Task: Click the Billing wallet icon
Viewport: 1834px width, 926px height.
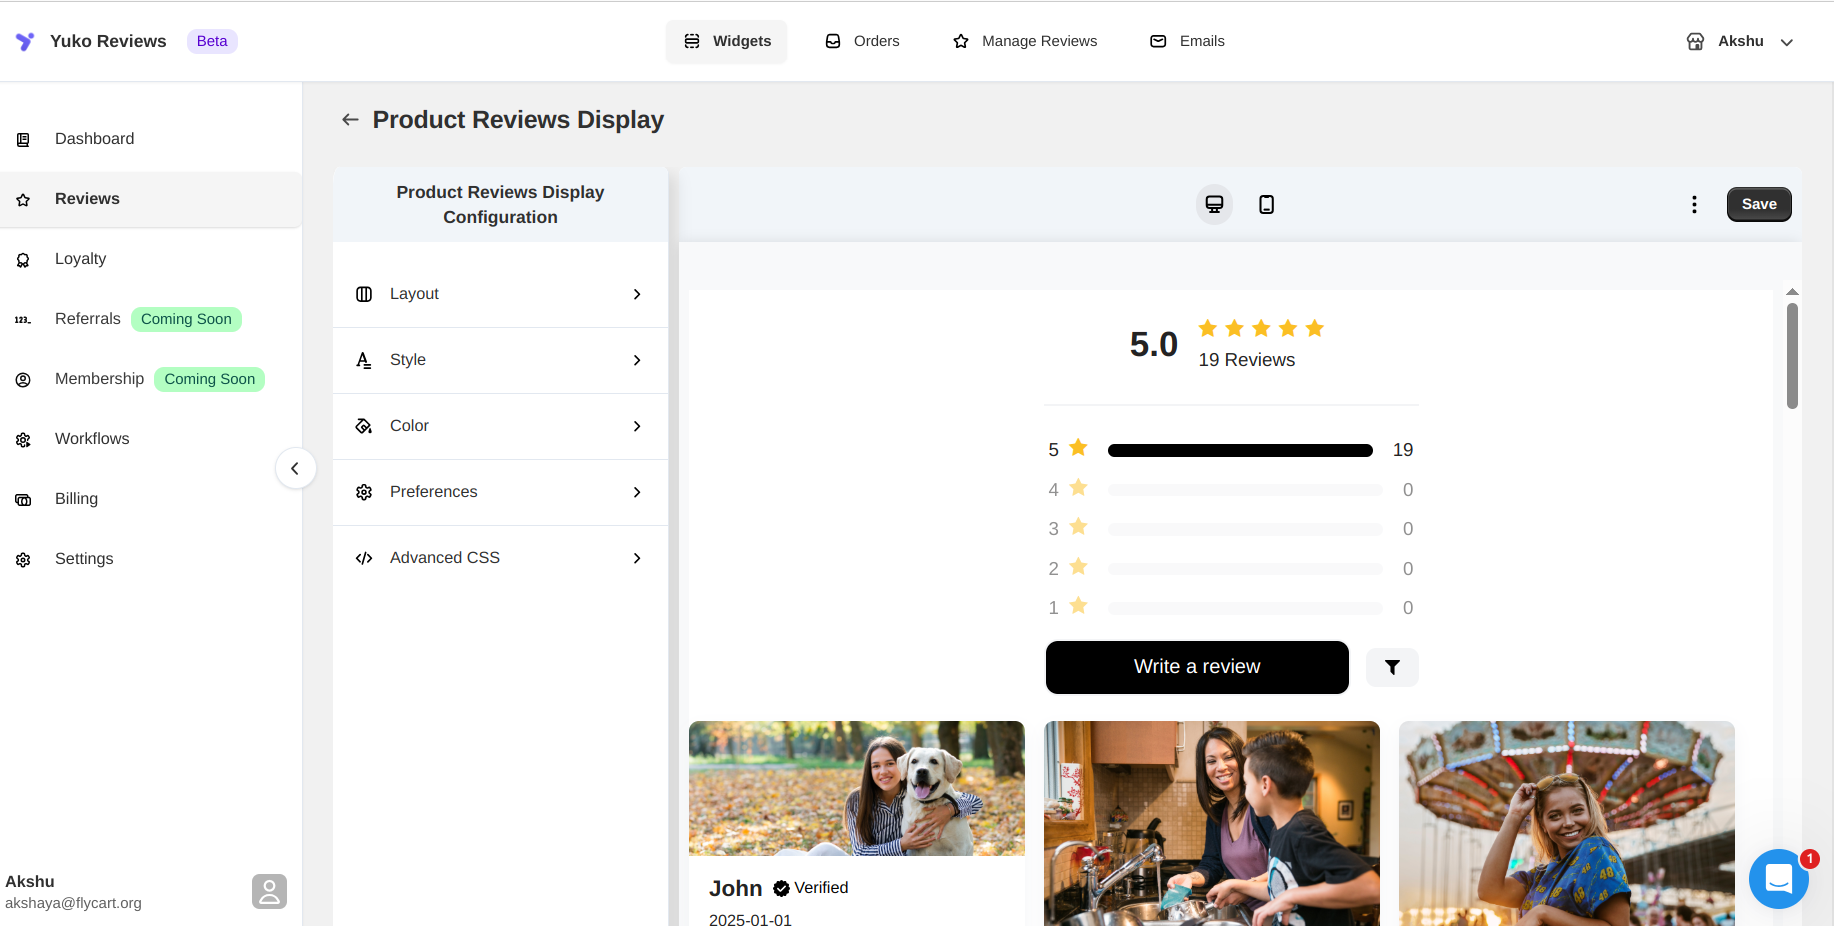Action: [x=23, y=500]
